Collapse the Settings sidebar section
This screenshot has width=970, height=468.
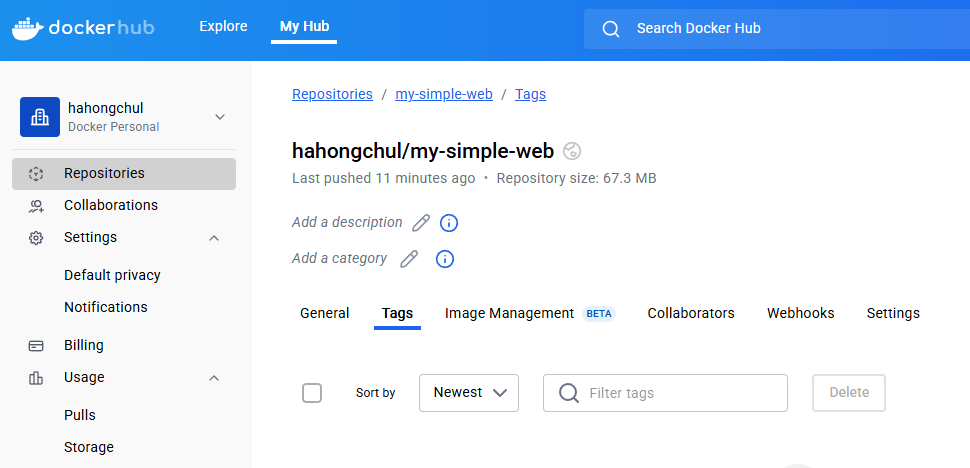(x=214, y=238)
